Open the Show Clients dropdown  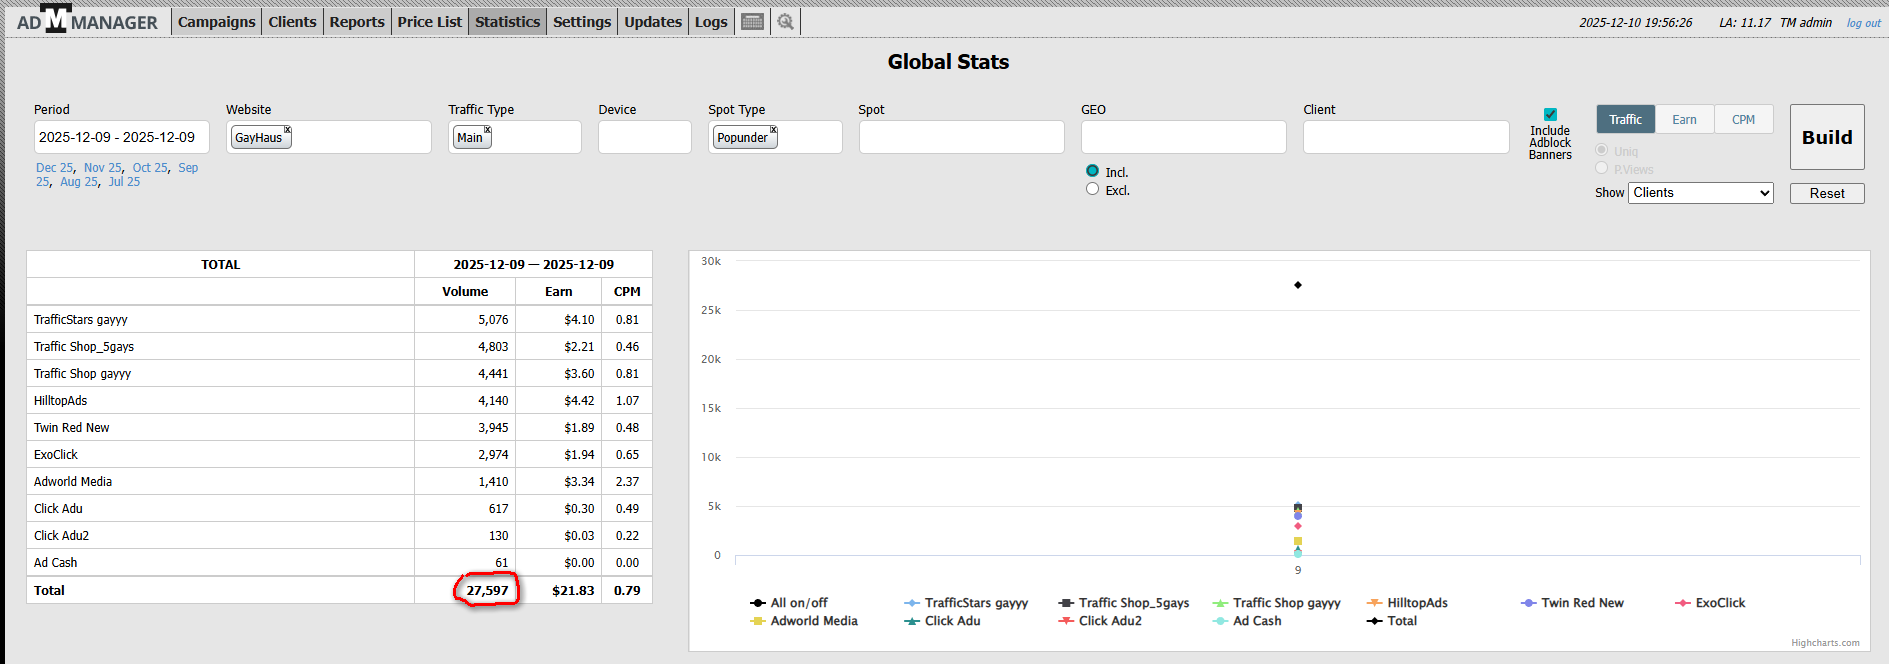[x=1700, y=193]
